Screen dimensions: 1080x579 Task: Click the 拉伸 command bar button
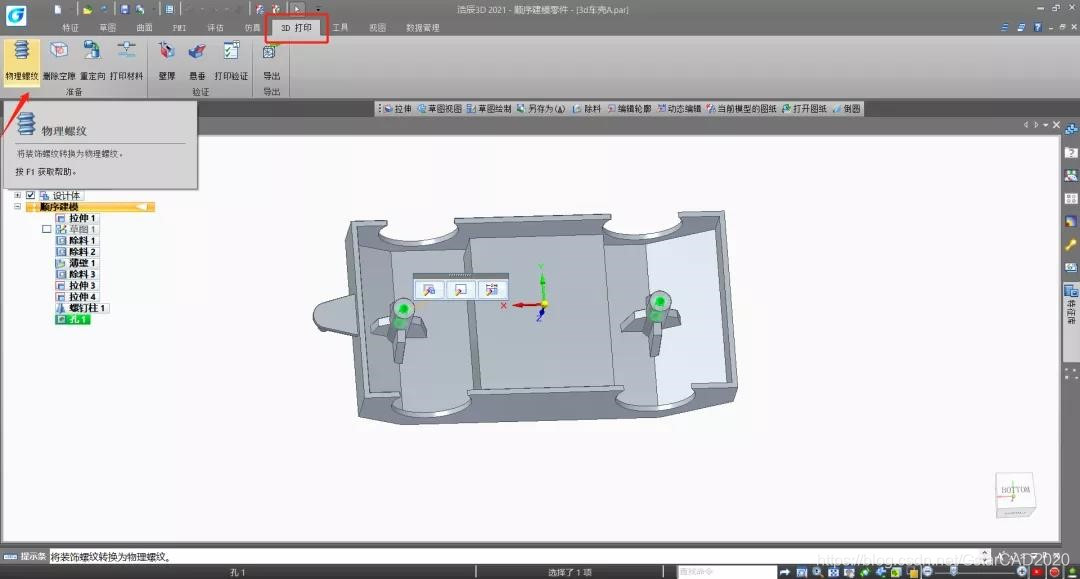(397, 109)
